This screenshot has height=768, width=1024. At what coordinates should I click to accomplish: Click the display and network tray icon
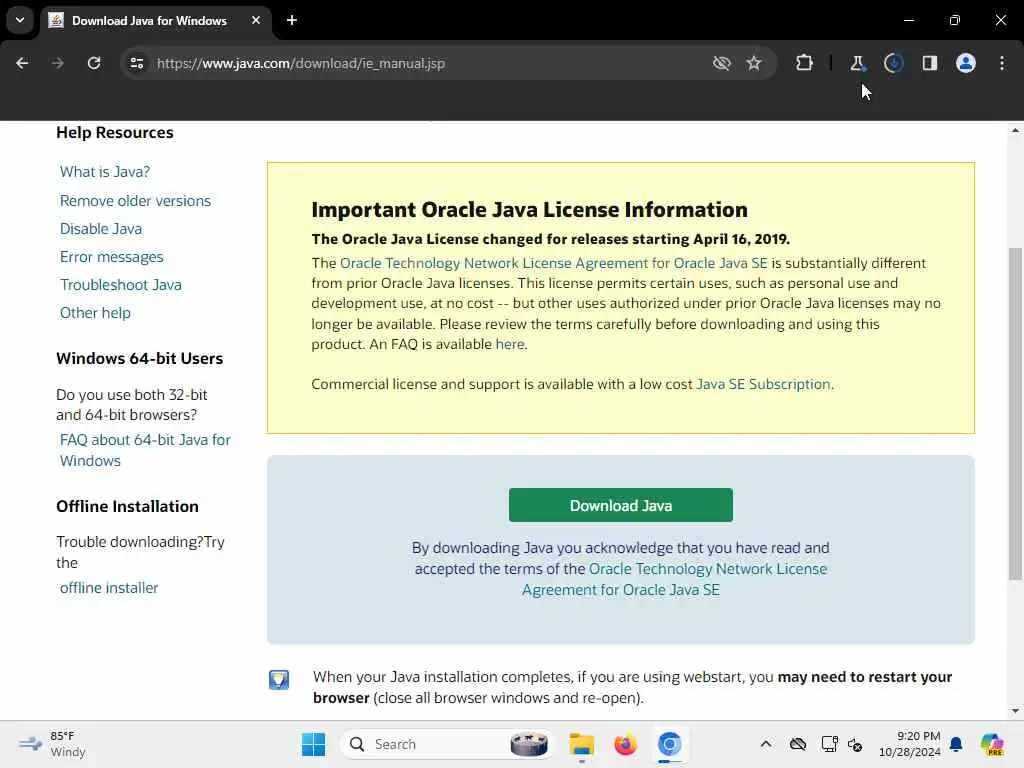(x=829, y=744)
